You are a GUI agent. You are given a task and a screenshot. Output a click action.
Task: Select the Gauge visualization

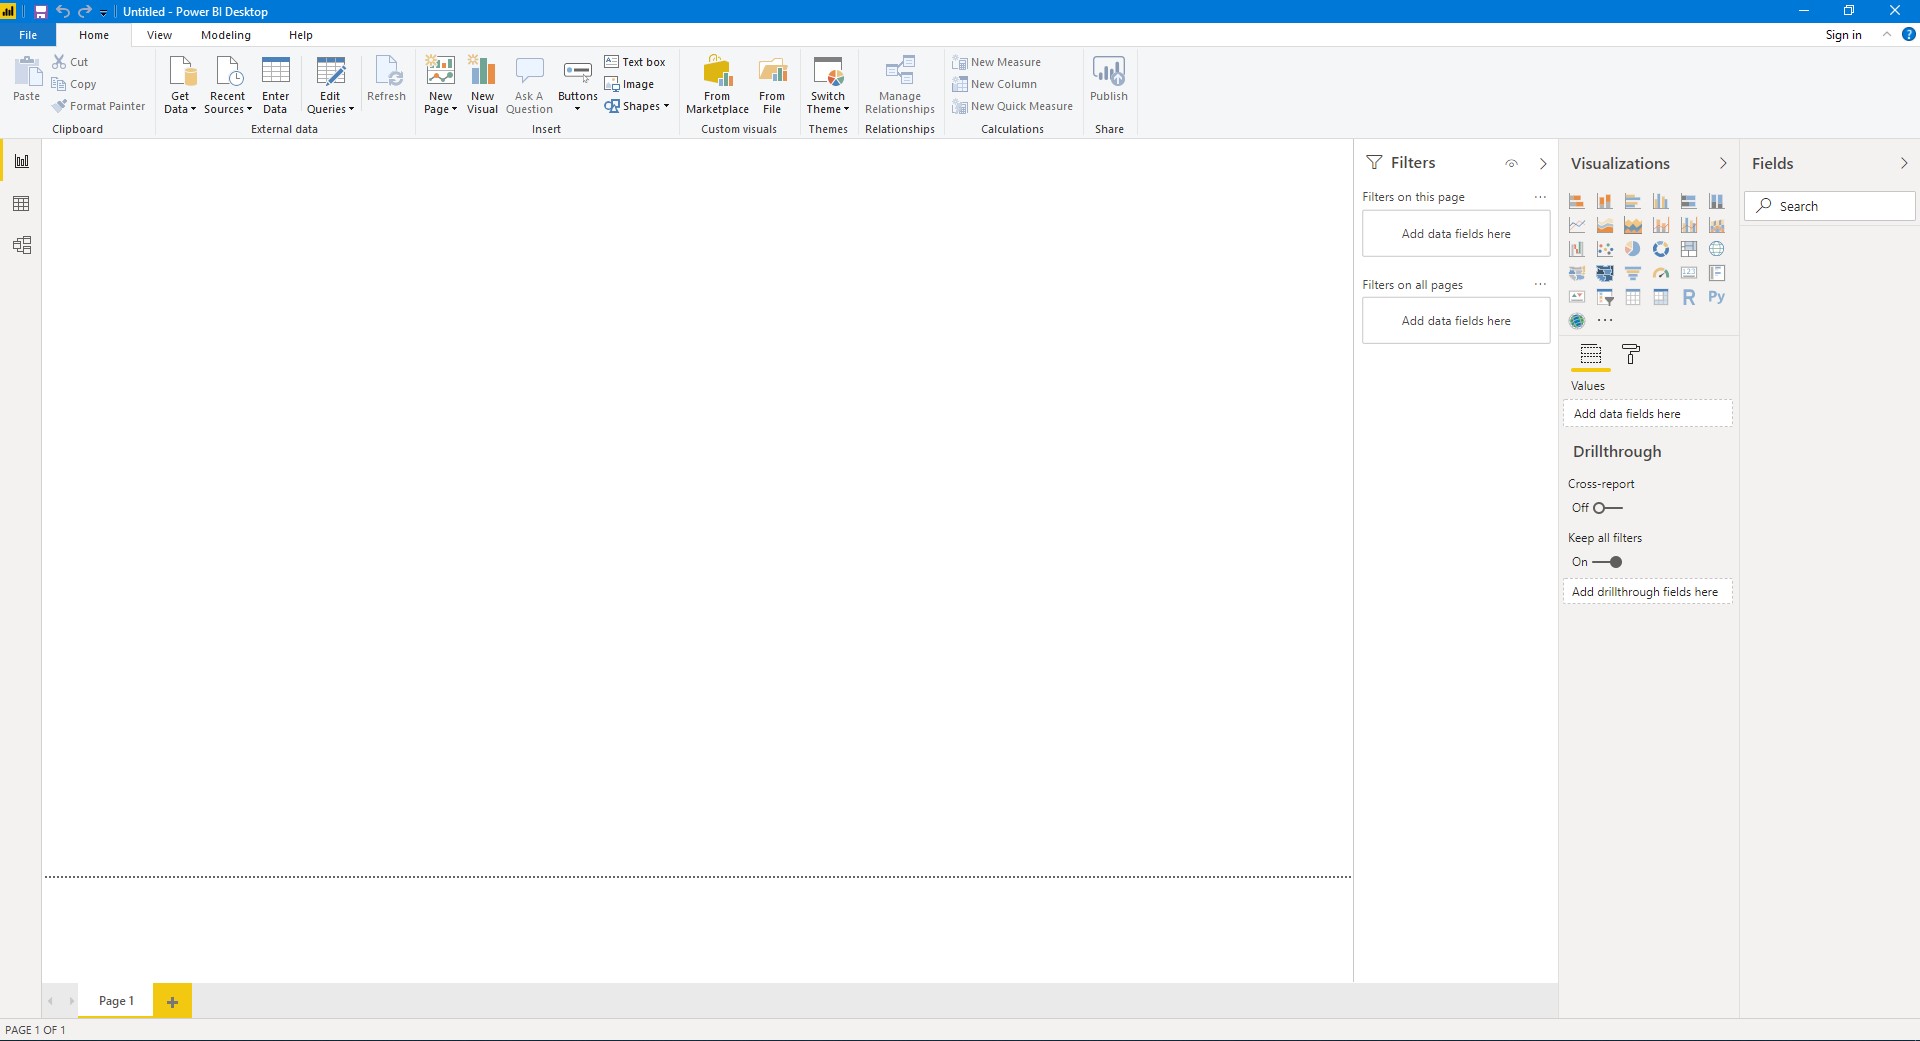click(x=1661, y=273)
